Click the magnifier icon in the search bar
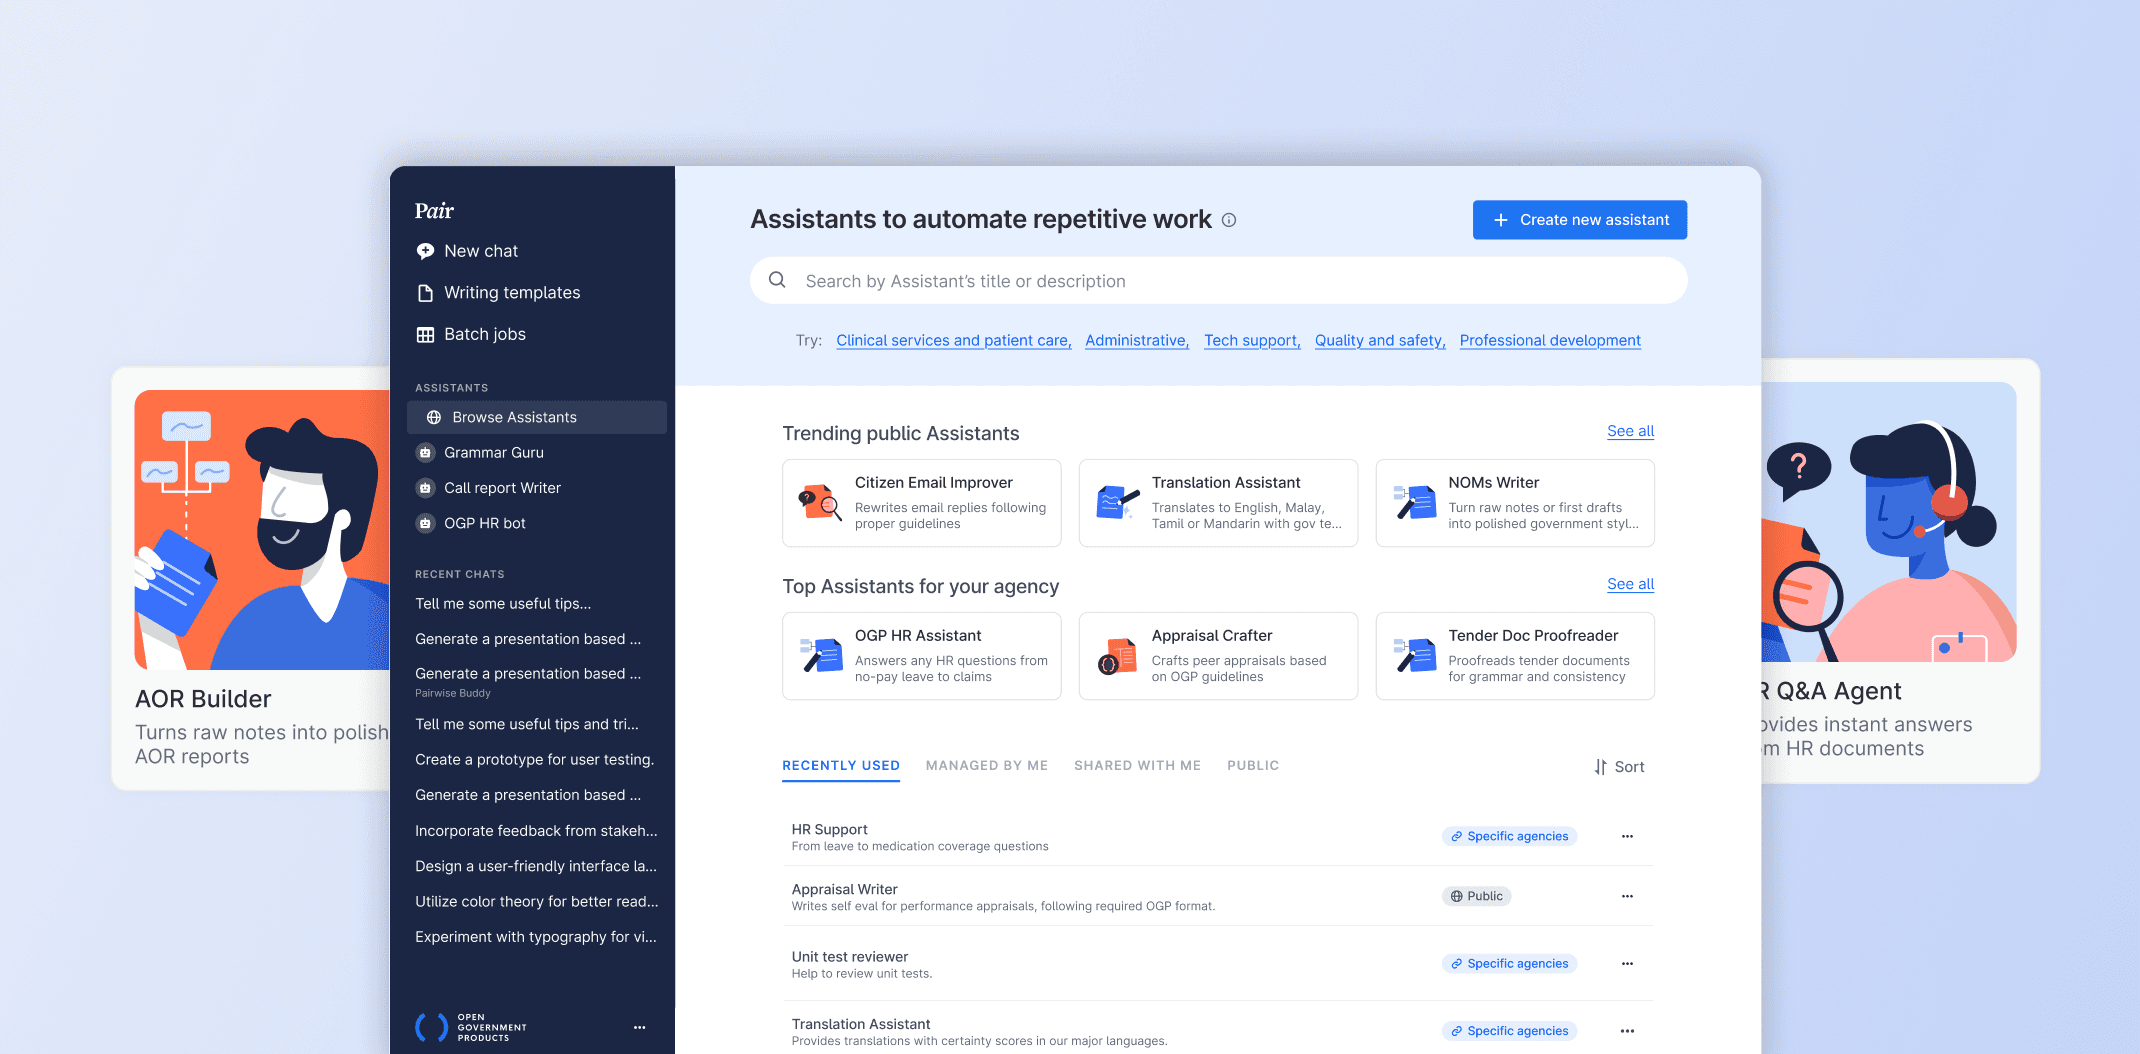Image resolution: width=2140 pixels, height=1054 pixels. coord(777,280)
